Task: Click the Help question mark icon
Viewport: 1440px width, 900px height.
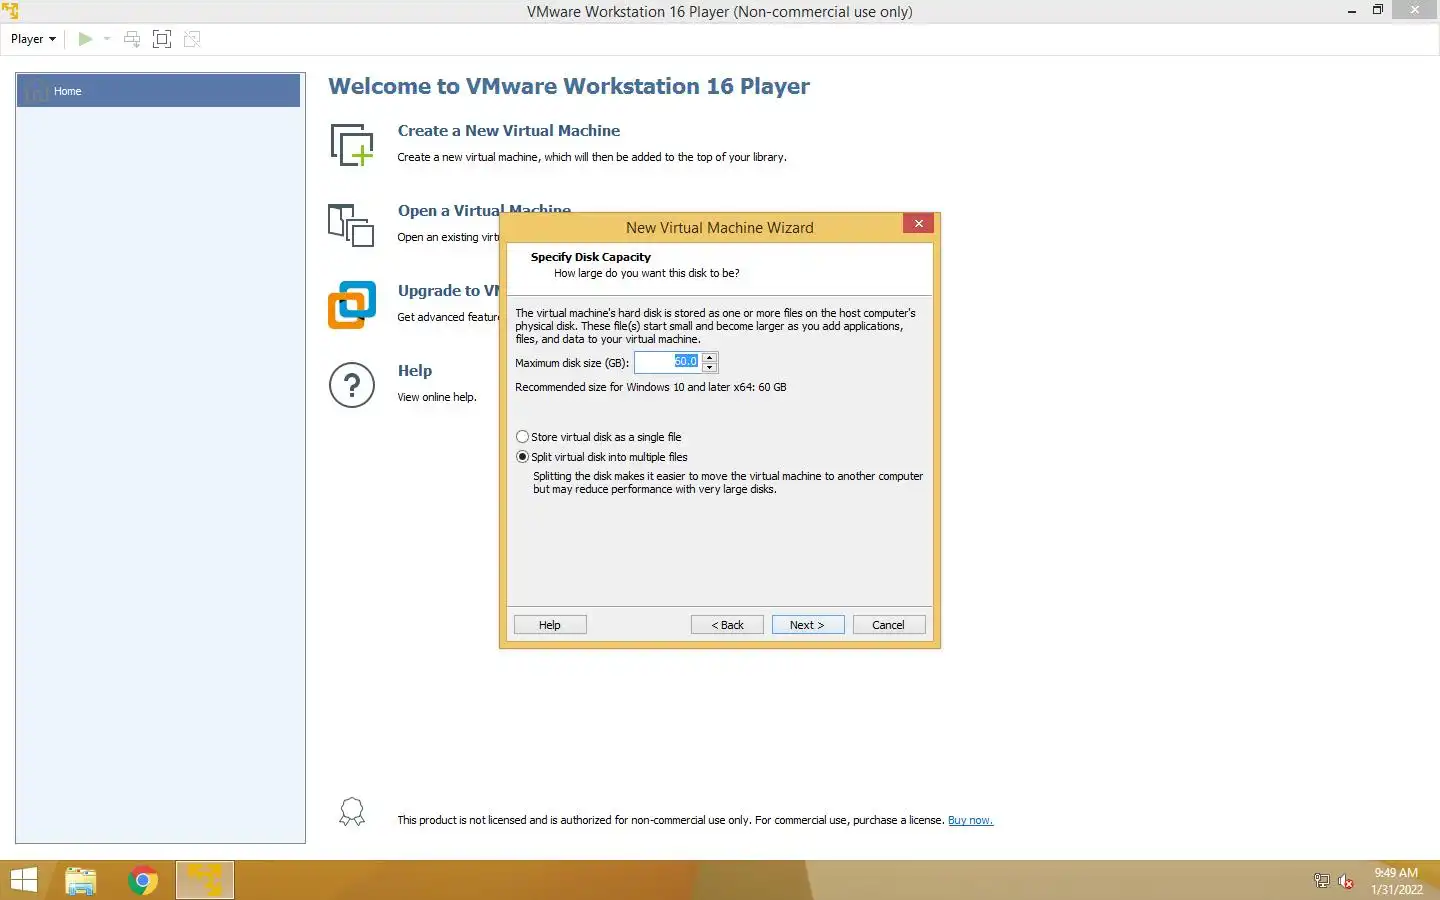Action: (352, 385)
